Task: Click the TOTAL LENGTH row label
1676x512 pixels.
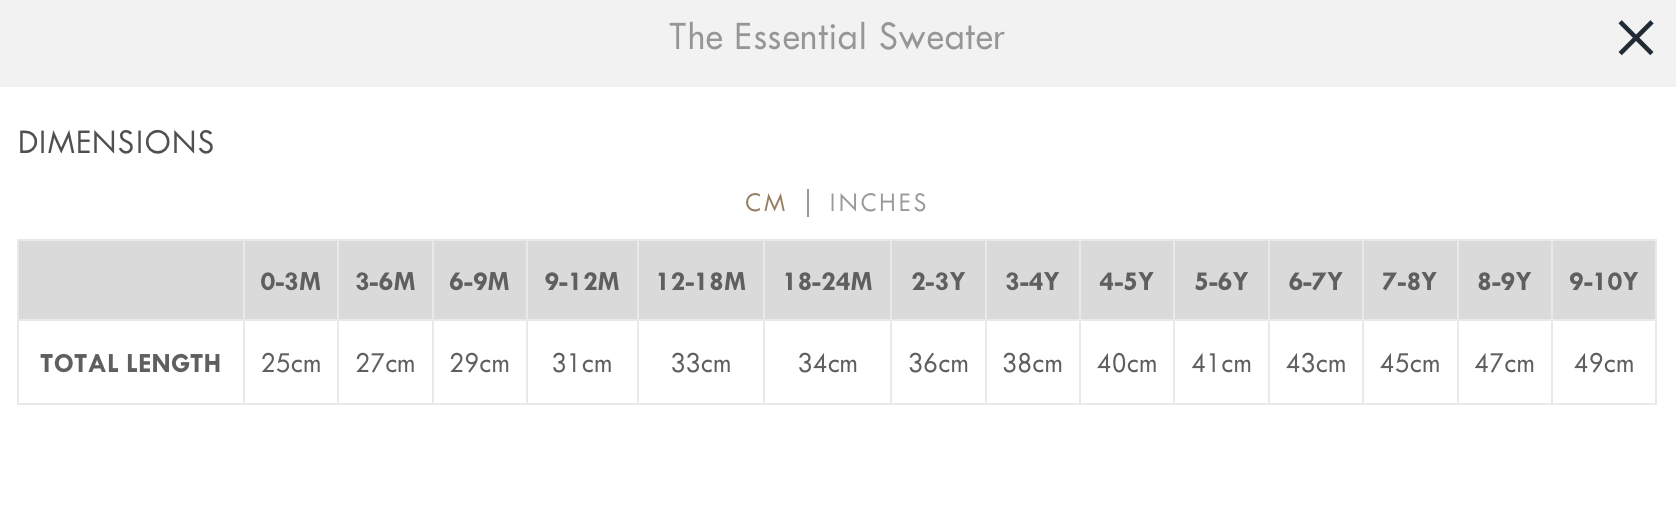Action: pos(131,363)
